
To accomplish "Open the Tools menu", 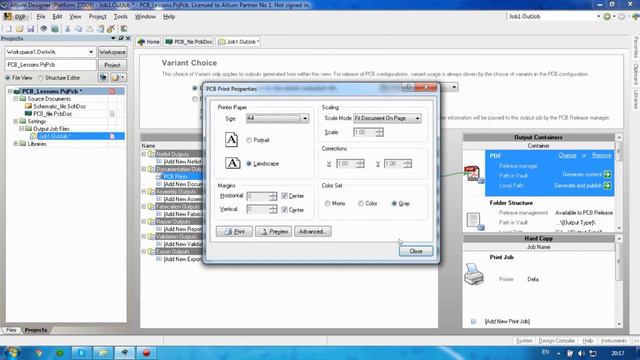I will point(120,17).
